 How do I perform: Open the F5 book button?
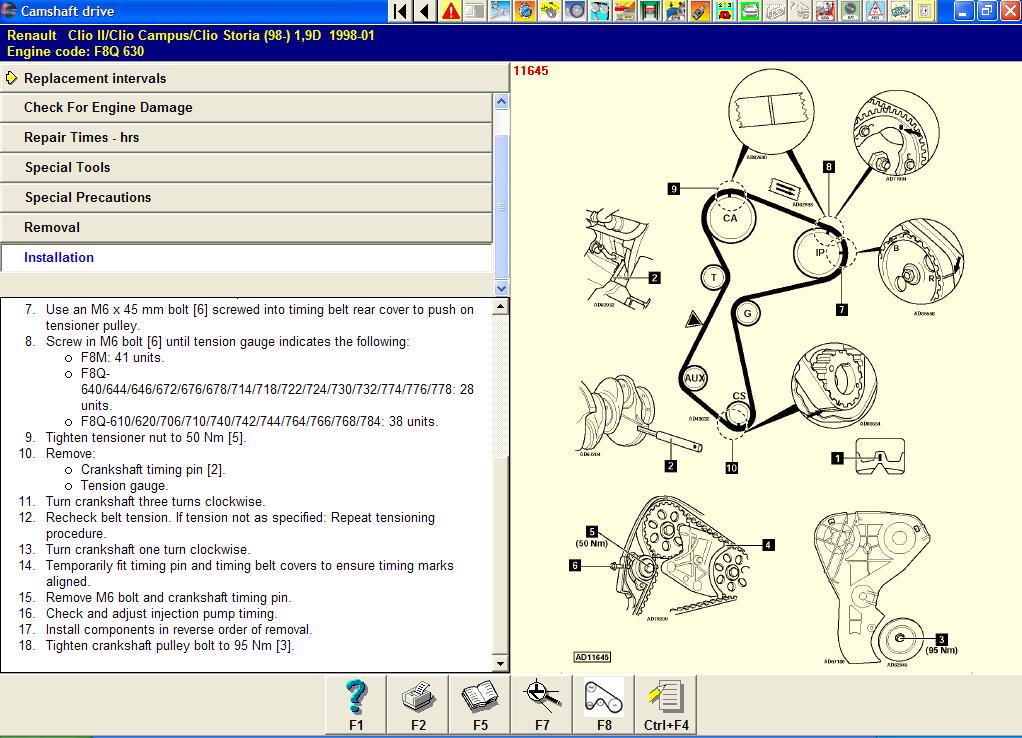[x=480, y=705]
